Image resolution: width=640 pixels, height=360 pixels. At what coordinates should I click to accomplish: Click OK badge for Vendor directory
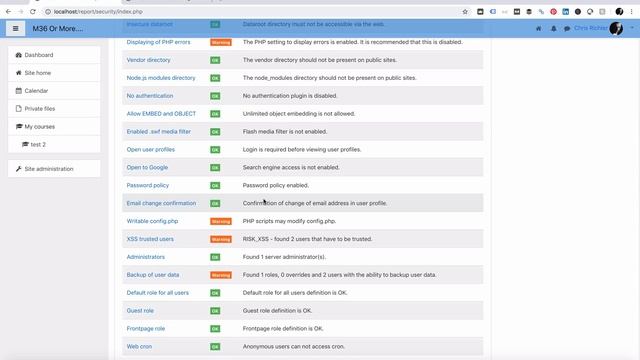pyautogui.click(x=215, y=60)
